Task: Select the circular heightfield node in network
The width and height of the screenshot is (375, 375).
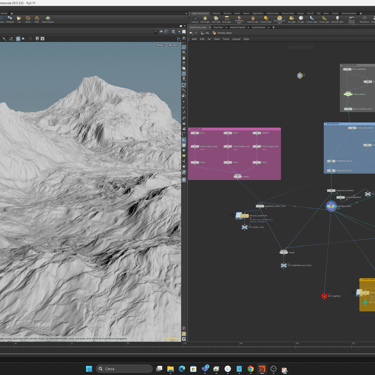Action: tap(331, 206)
